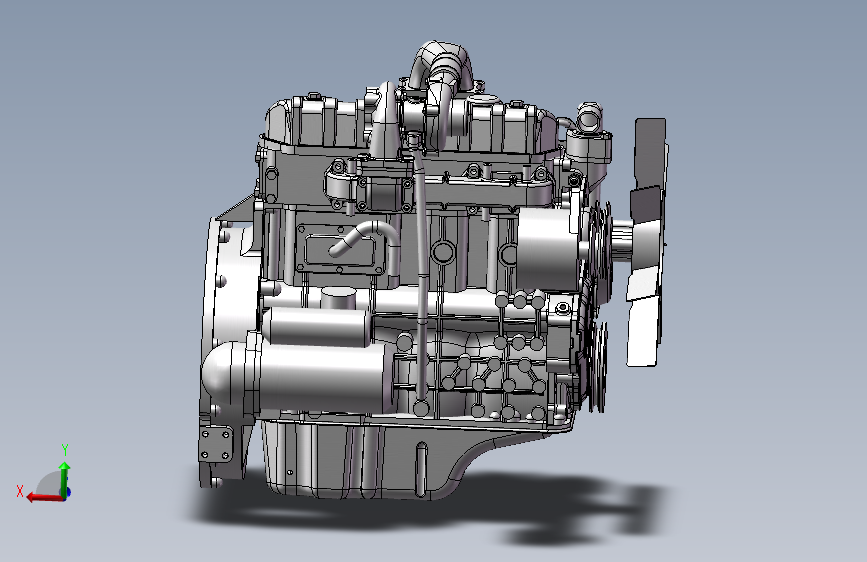This screenshot has width=867, height=562.
Task: Select the cooling fan on the engine model
Action: [646, 241]
